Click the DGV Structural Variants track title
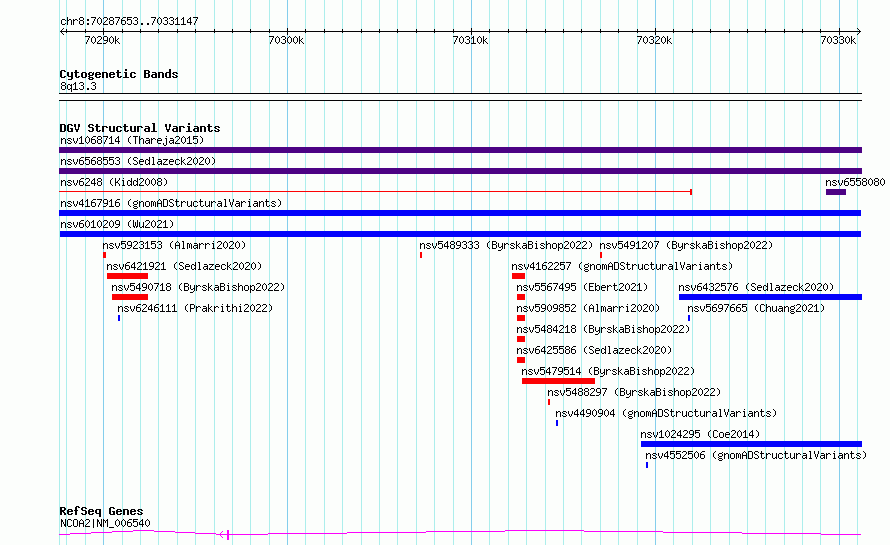The width and height of the screenshot is (890, 545). (140, 128)
